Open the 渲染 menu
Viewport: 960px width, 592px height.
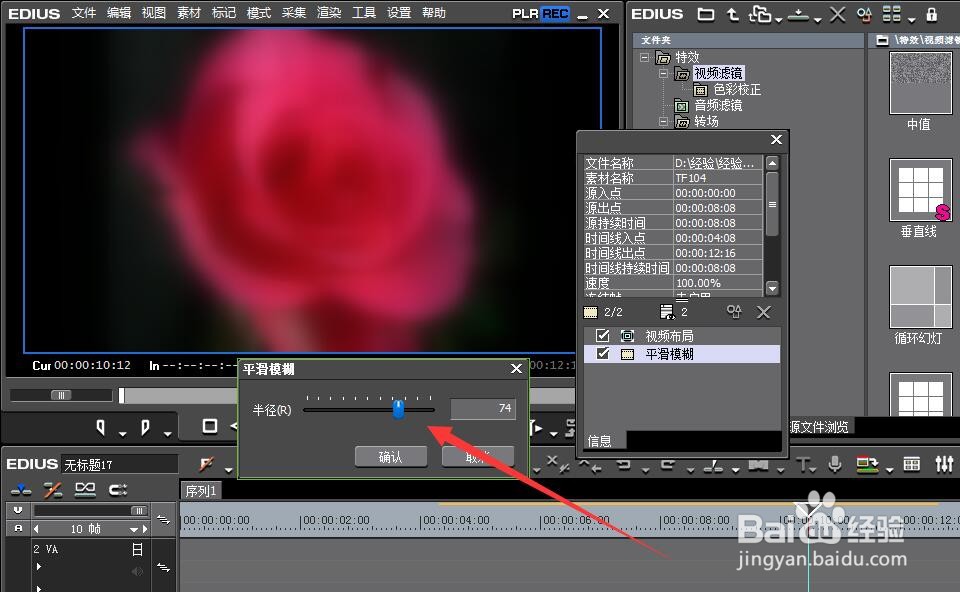(x=329, y=13)
